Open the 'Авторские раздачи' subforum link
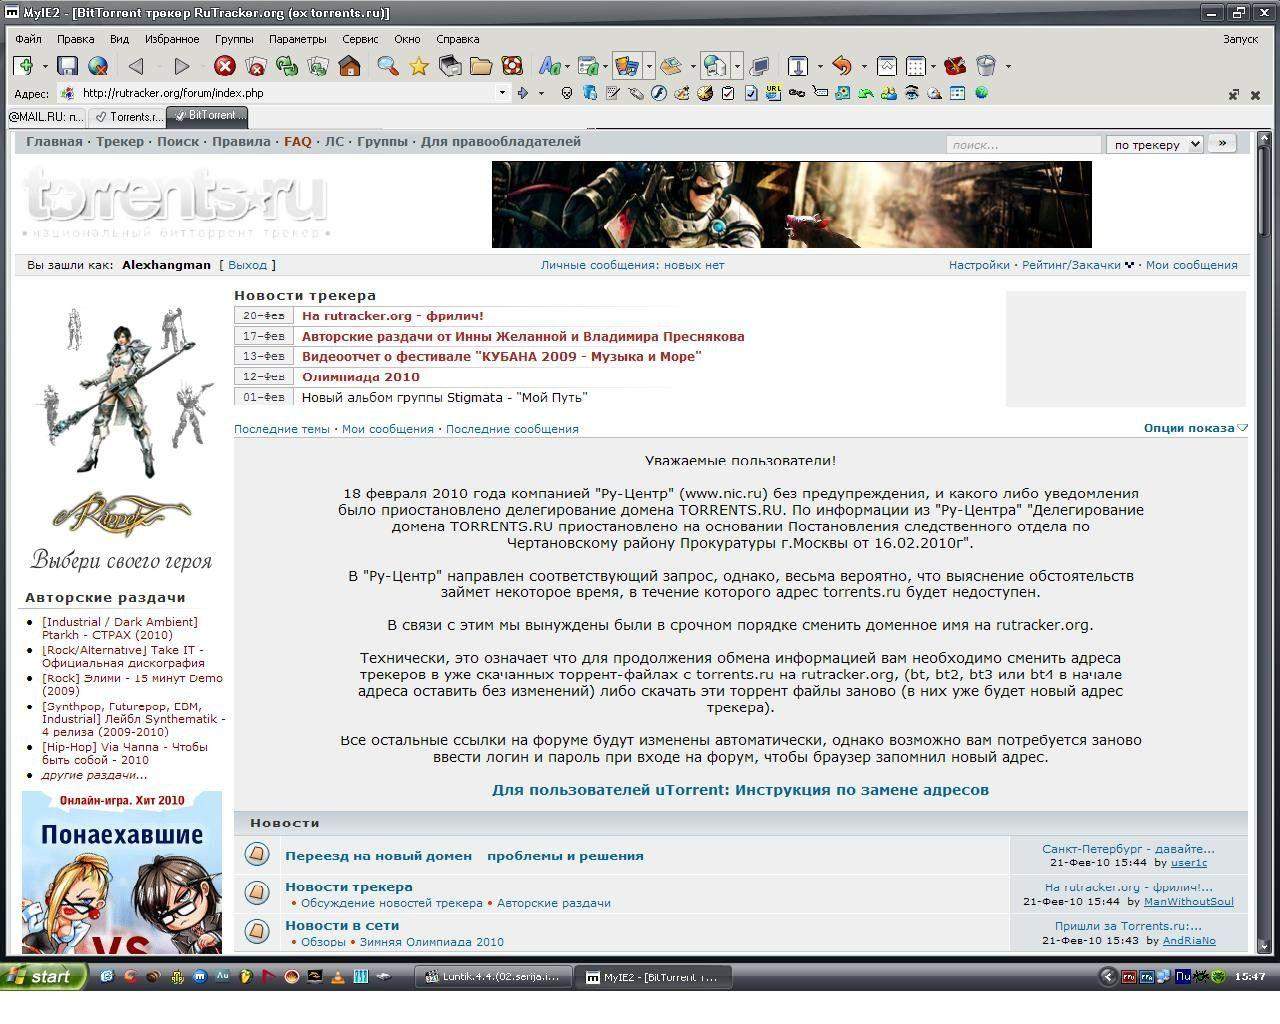The image size is (1280, 1024). pos(554,903)
